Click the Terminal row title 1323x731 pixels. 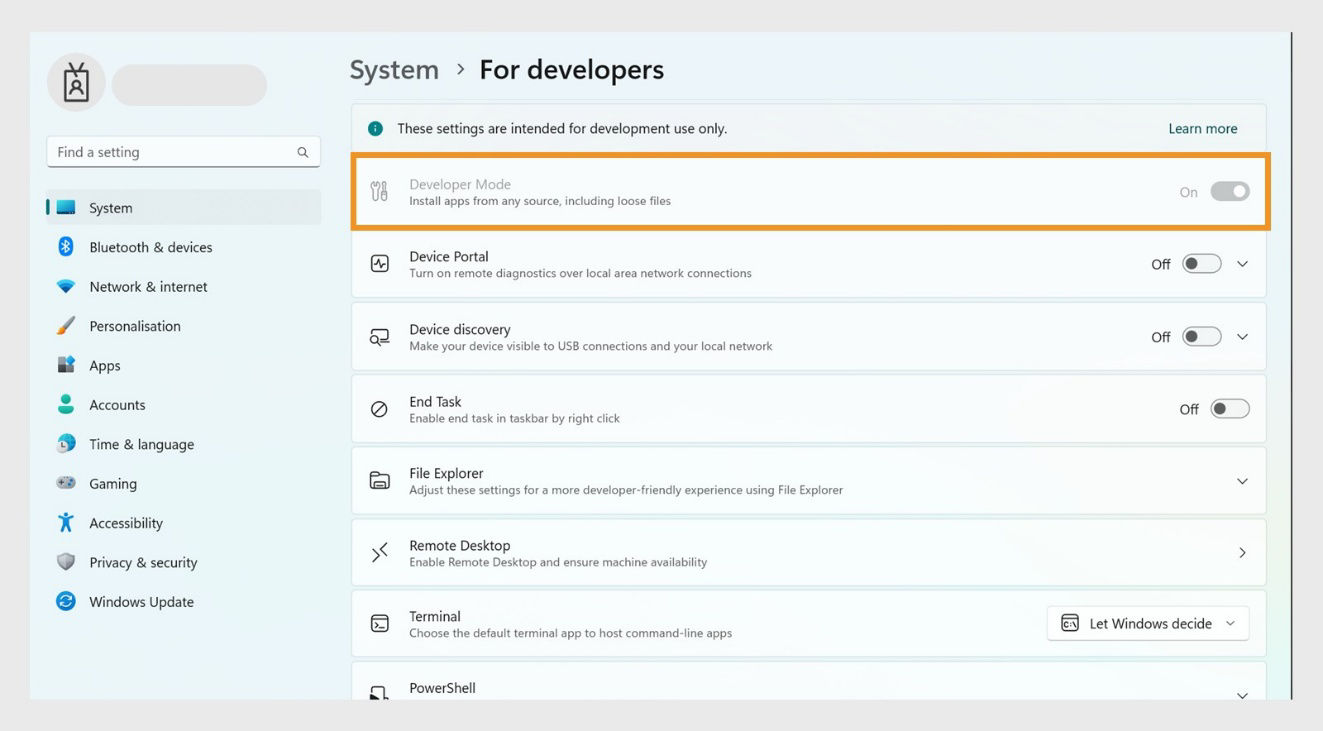coord(435,616)
